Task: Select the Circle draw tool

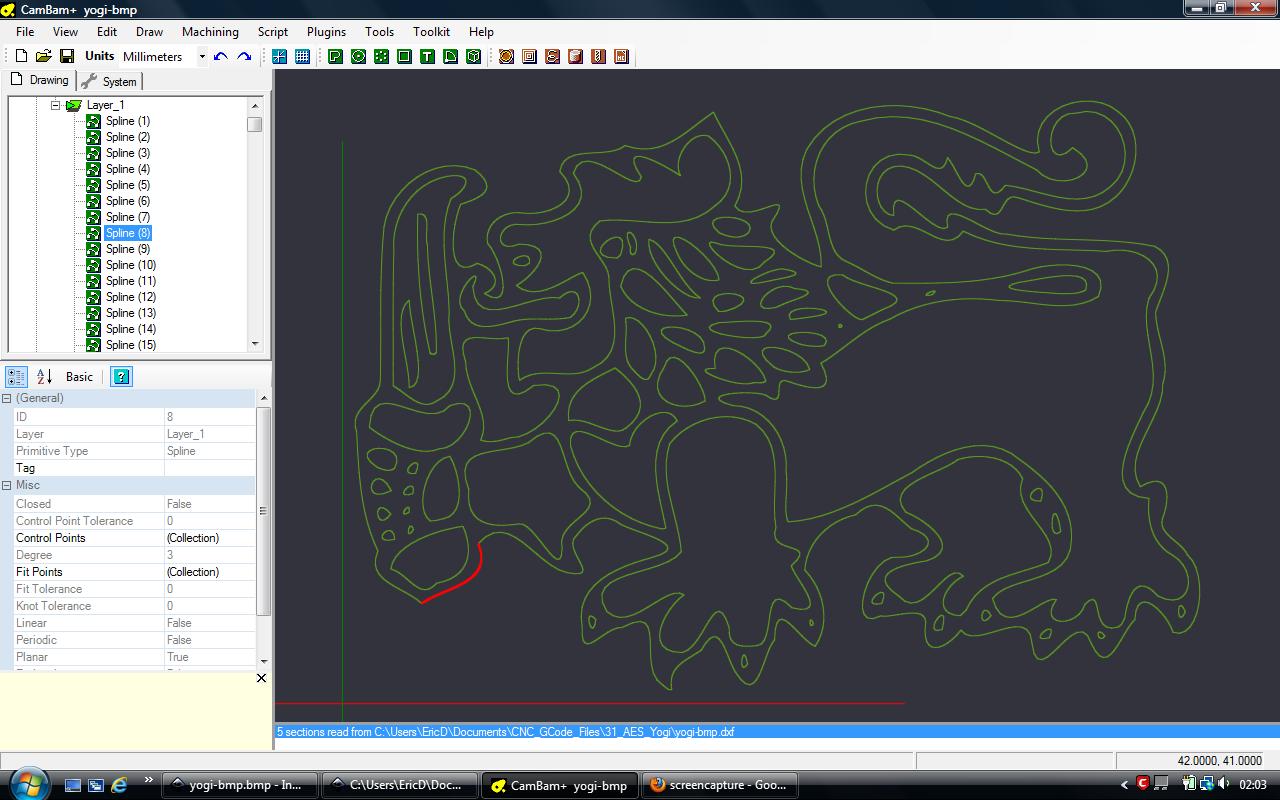Action: (x=358, y=57)
